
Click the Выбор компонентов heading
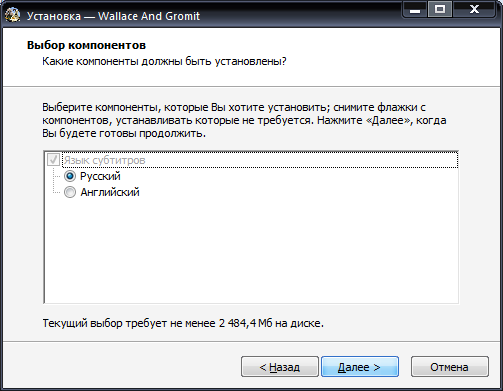(x=86, y=45)
